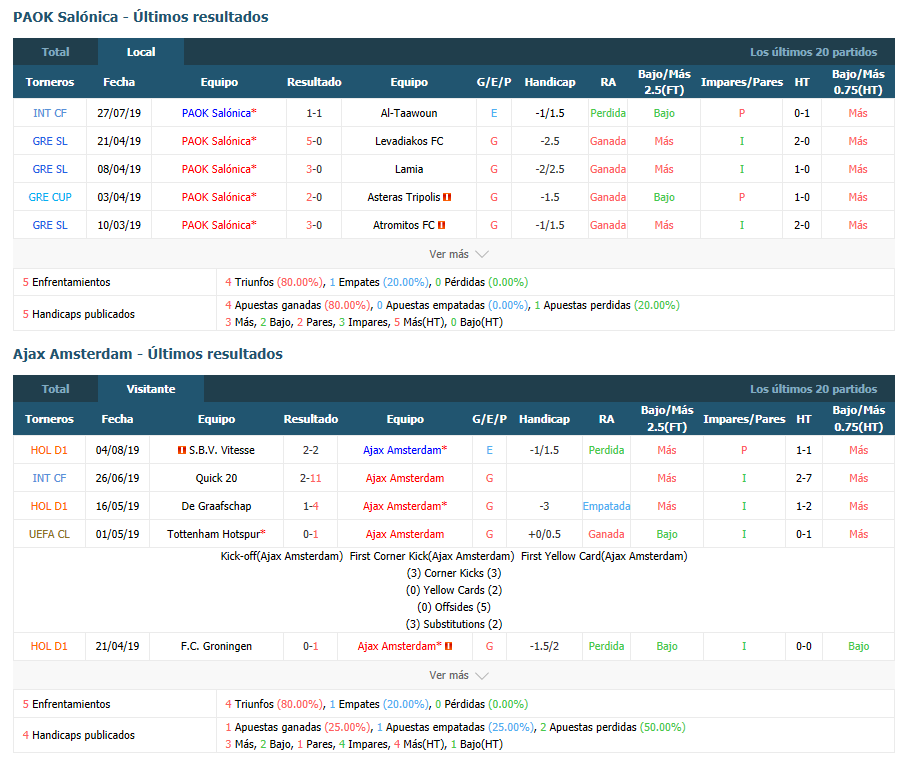Viewport: 911px width, 759px height.
Task: Open the Levadiakos FC team link
Action: point(409,141)
